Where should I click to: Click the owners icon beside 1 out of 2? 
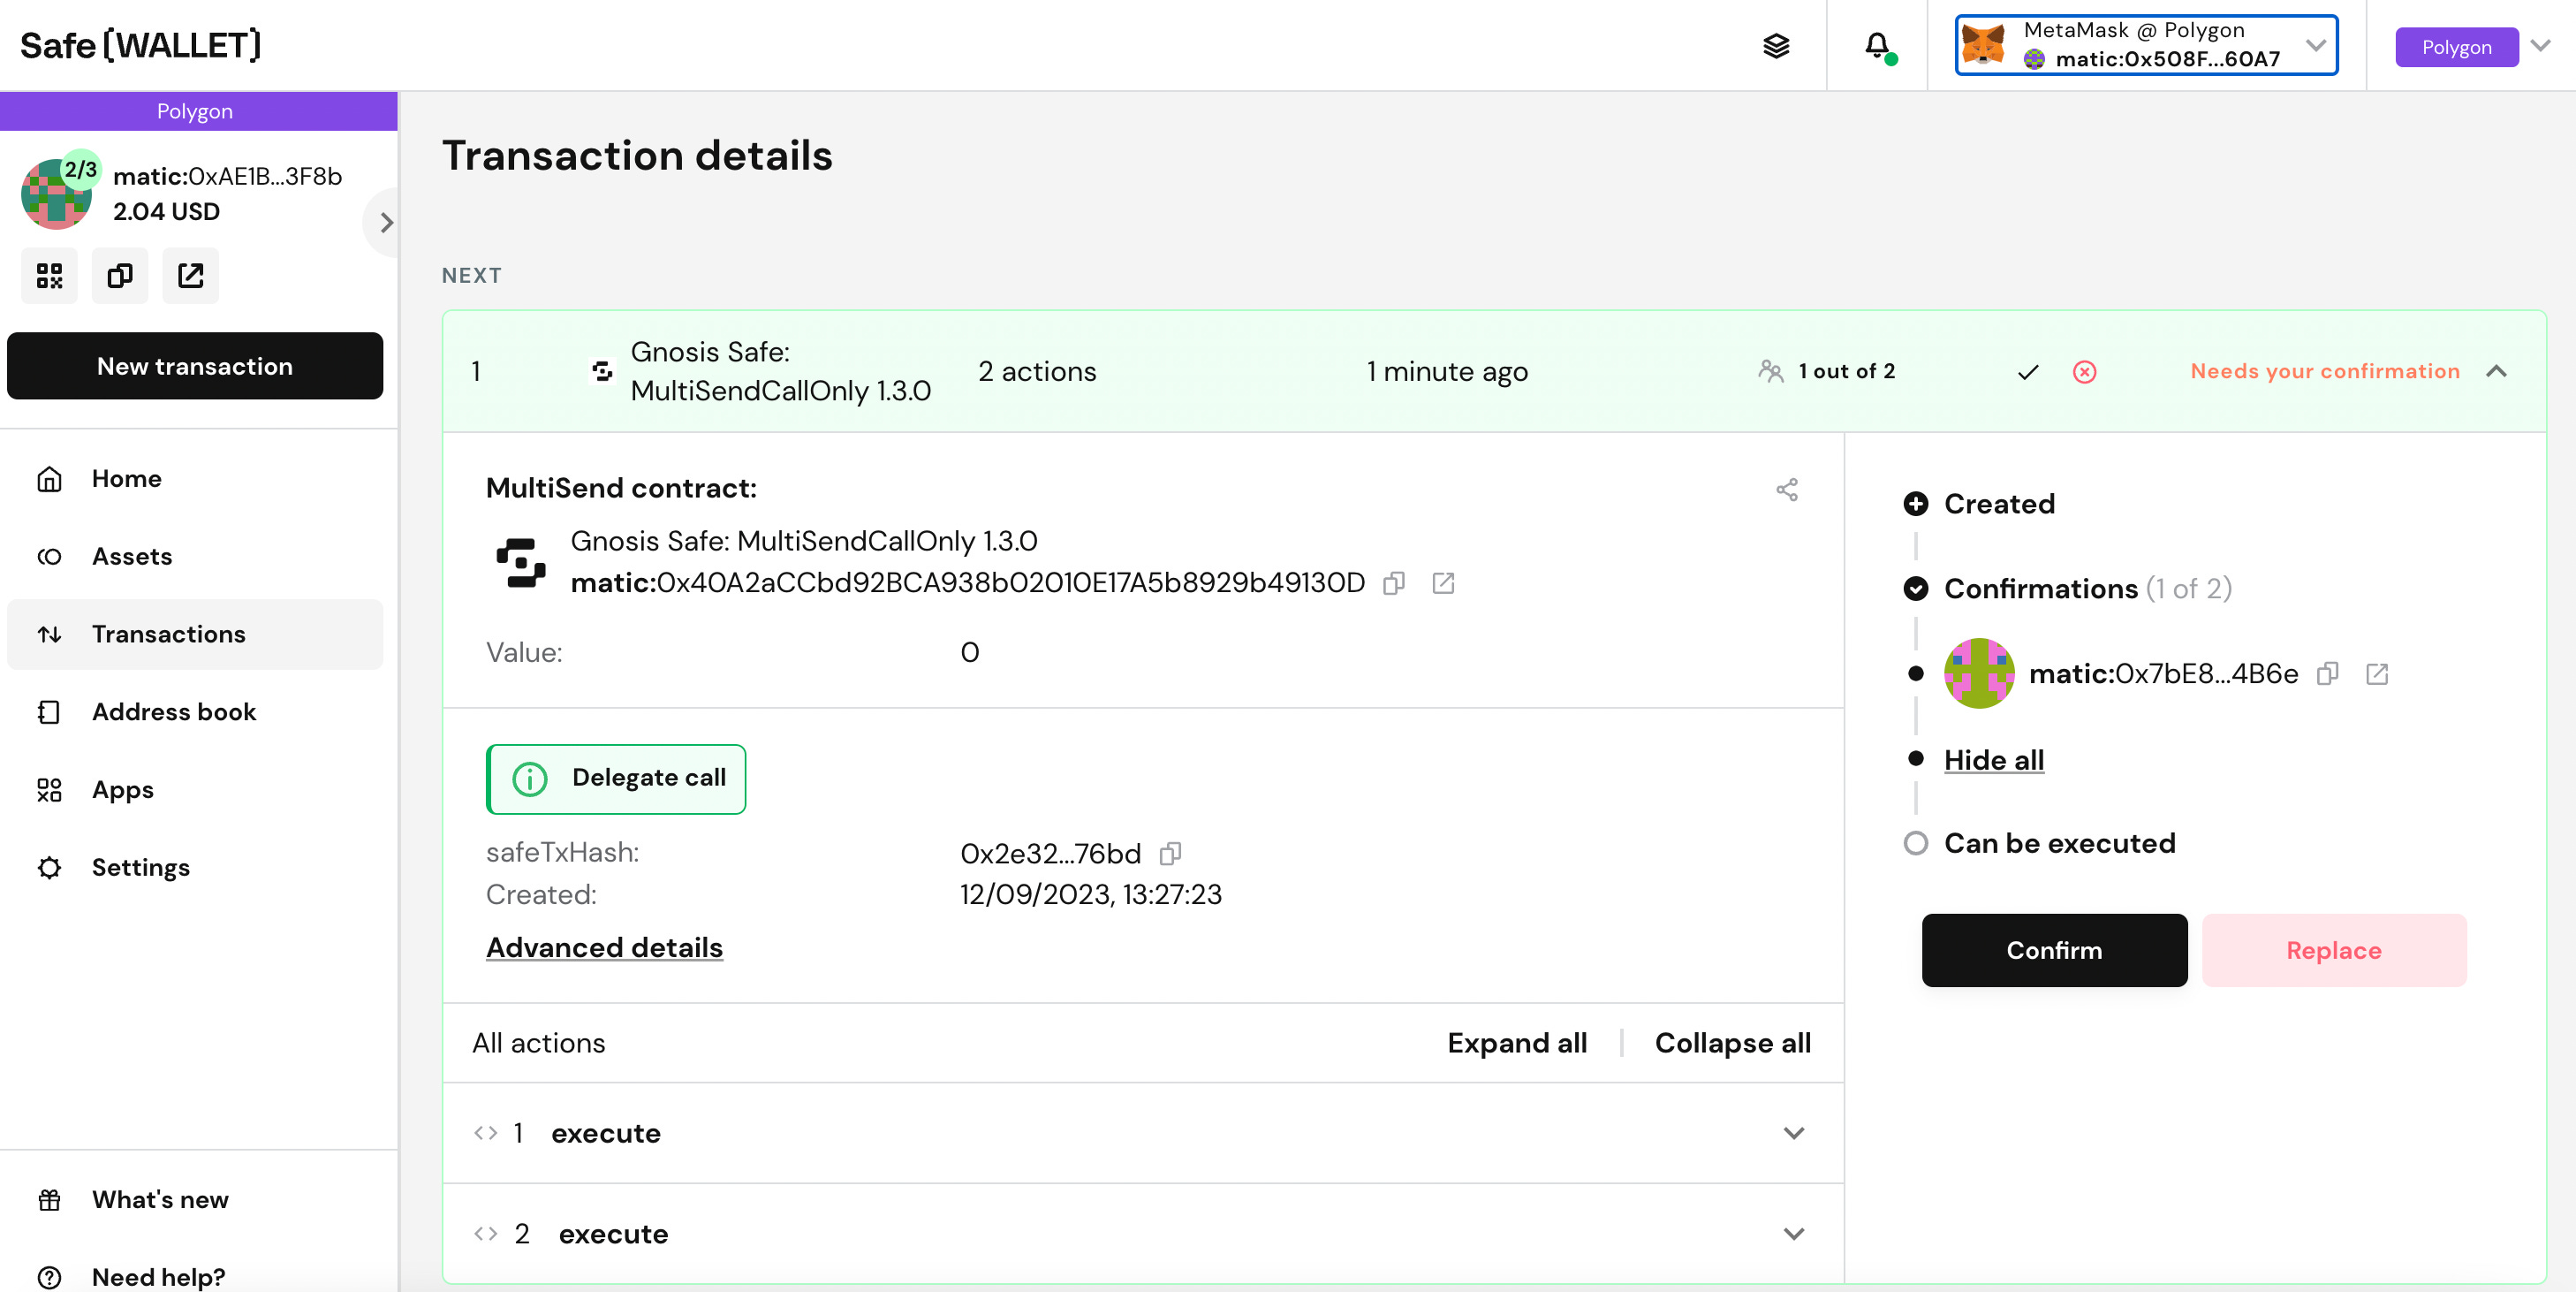[x=1770, y=371]
